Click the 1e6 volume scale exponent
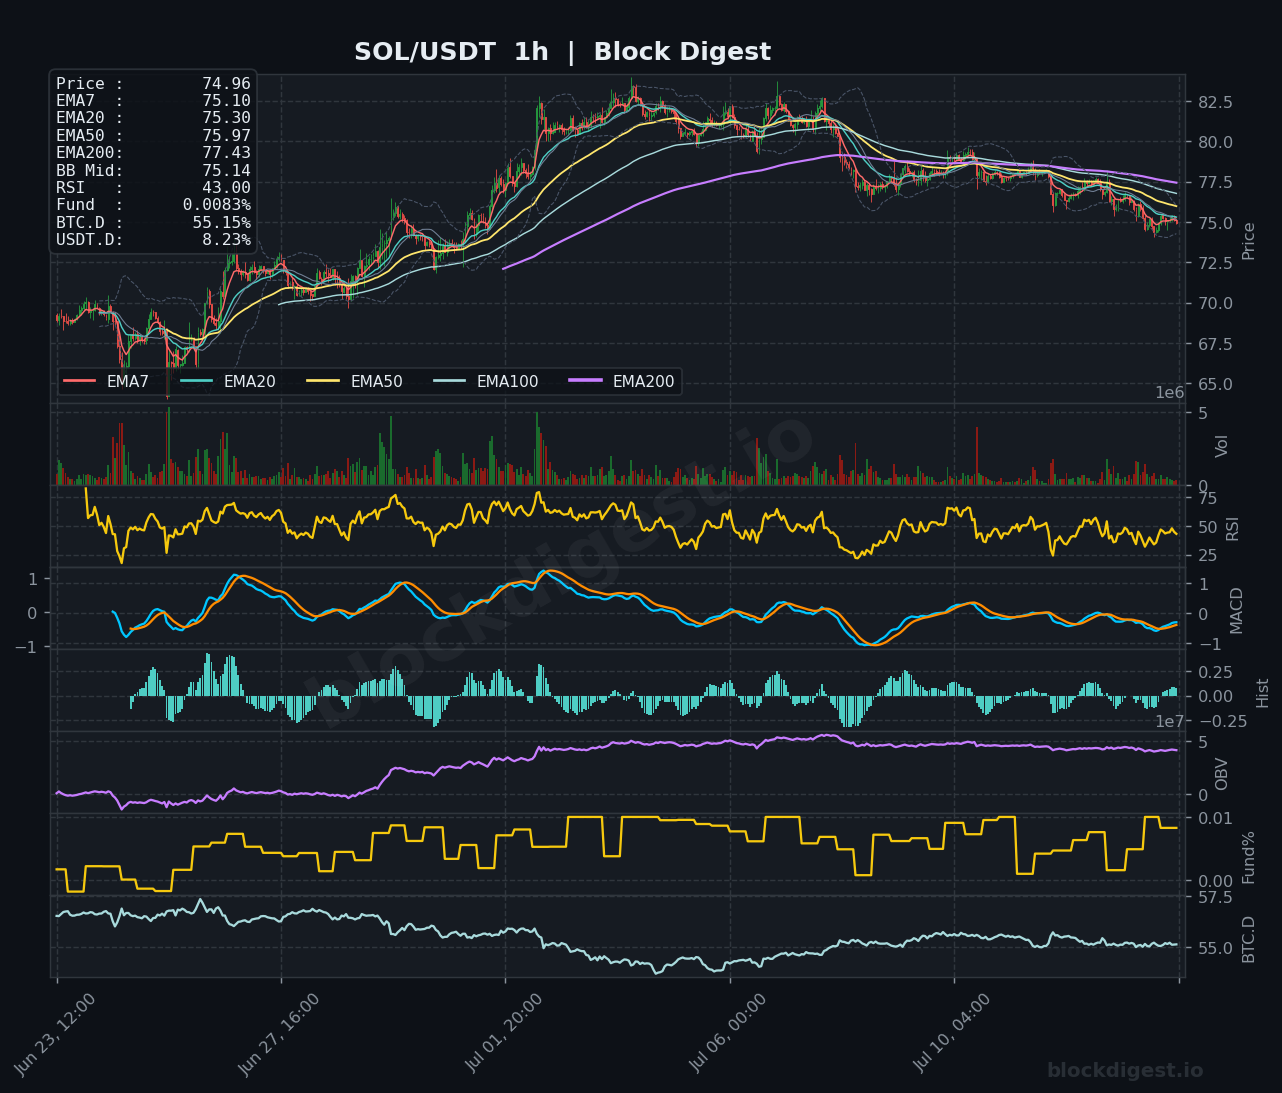The height and width of the screenshot is (1093, 1282). click(1170, 393)
